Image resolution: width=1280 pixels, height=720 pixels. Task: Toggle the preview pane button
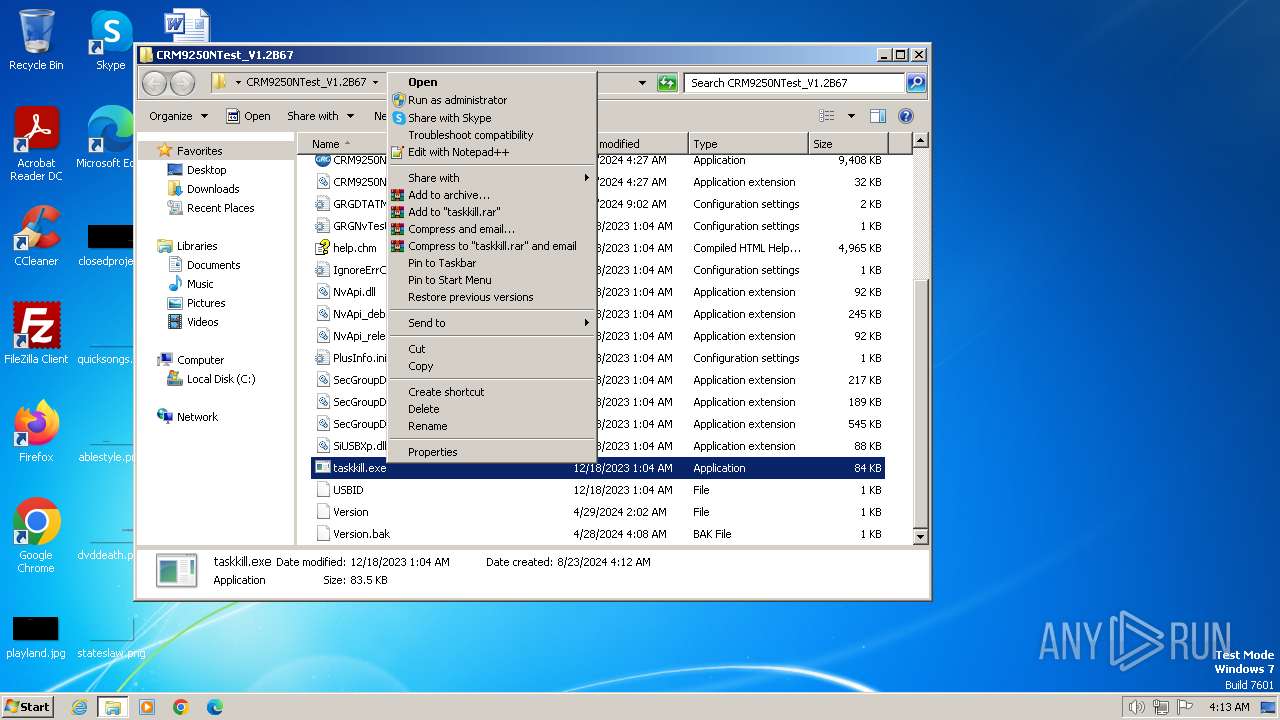point(877,116)
